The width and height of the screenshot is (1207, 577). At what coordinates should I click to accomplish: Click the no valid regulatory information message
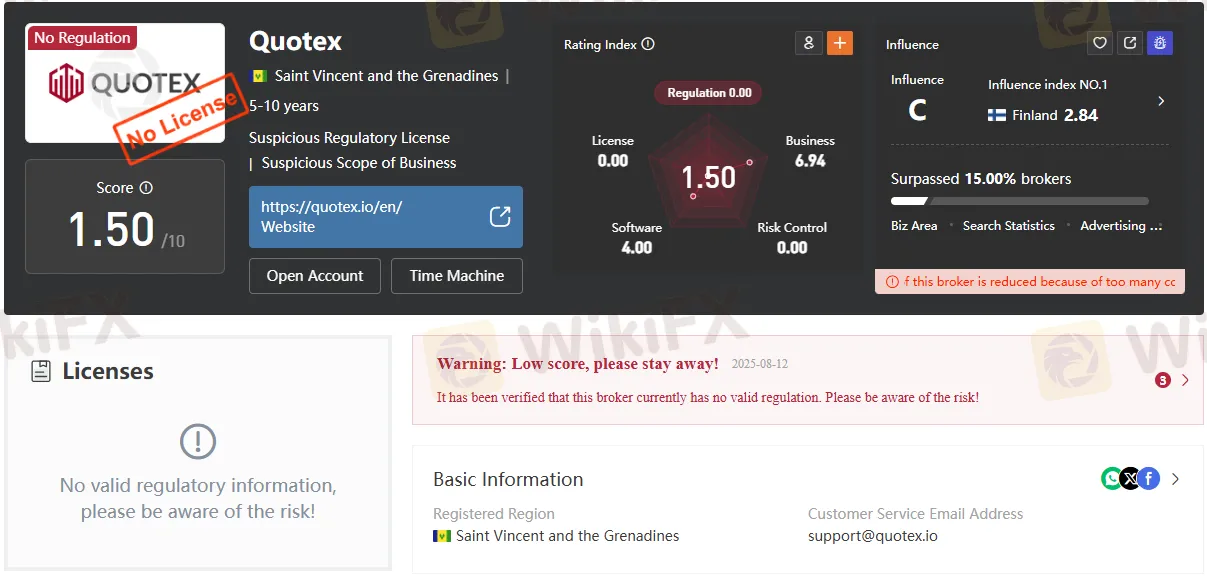[x=198, y=498]
